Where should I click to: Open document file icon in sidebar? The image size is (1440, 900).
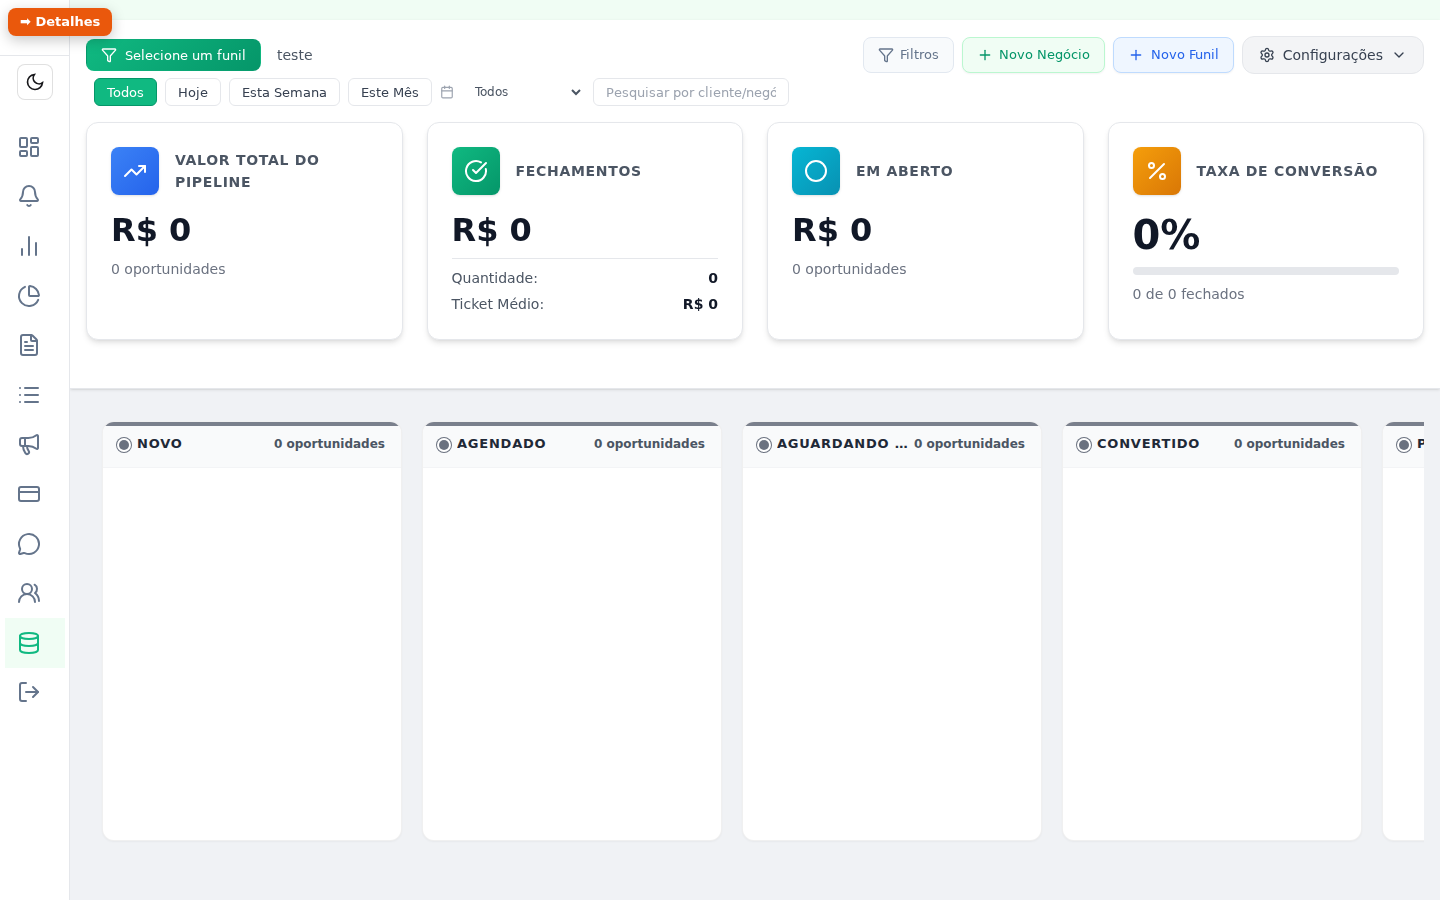tap(29, 345)
